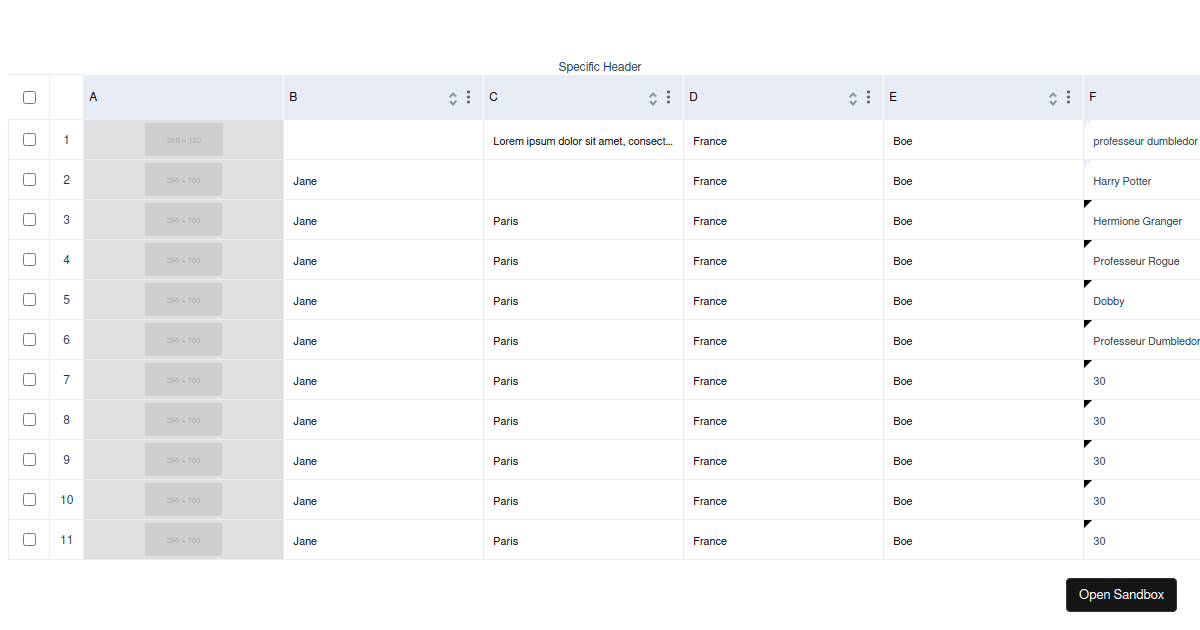1200x630 pixels.
Task: Click the Dobby link in column F
Action: (x=1108, y=301)
